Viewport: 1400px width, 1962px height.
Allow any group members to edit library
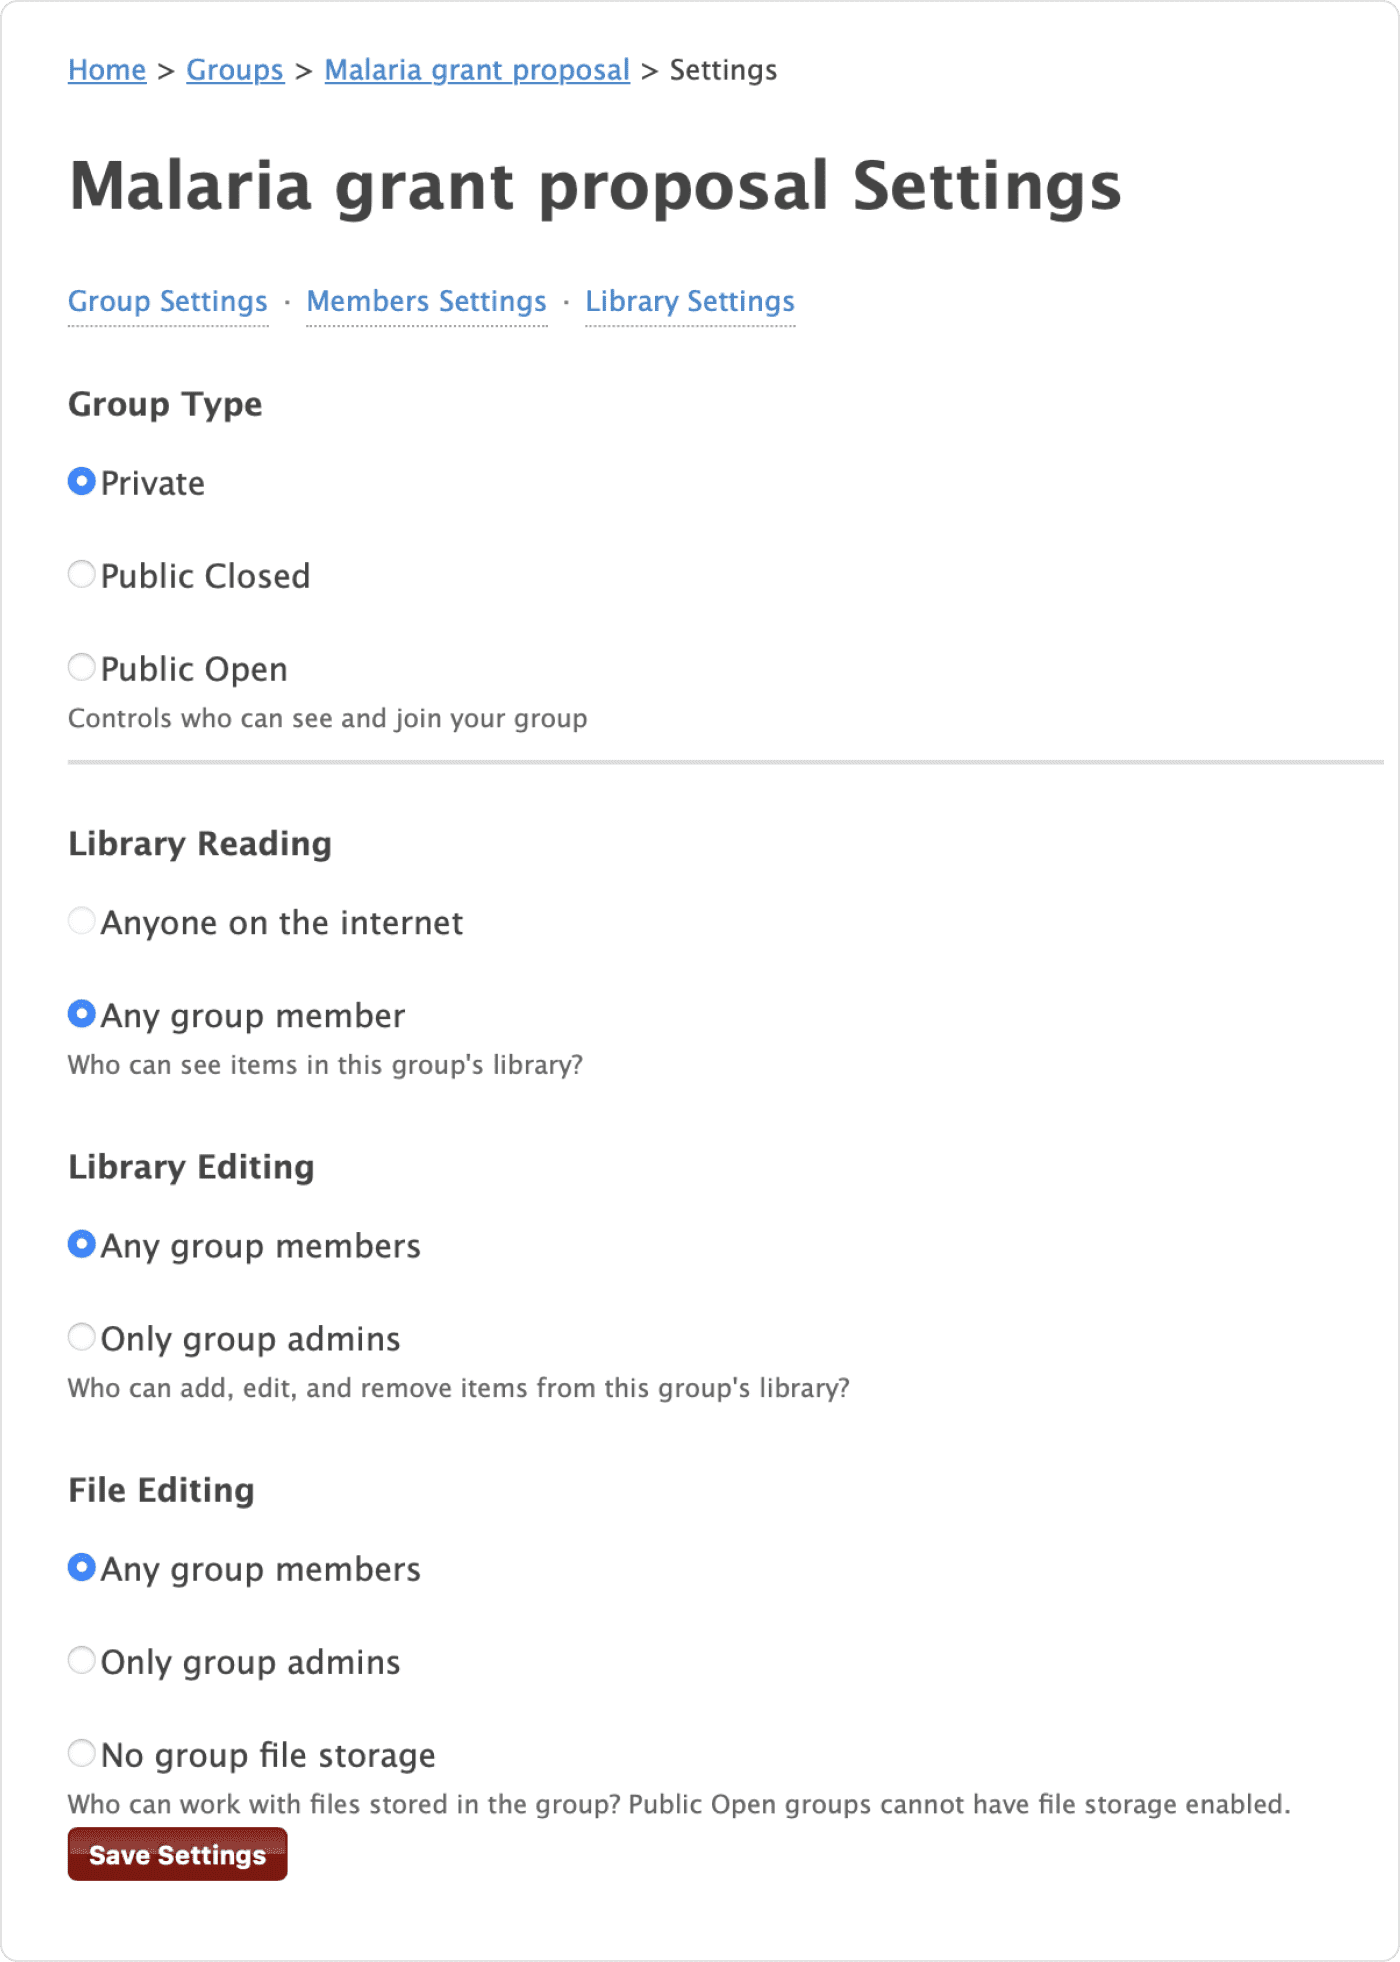(x=81, y=1244)
